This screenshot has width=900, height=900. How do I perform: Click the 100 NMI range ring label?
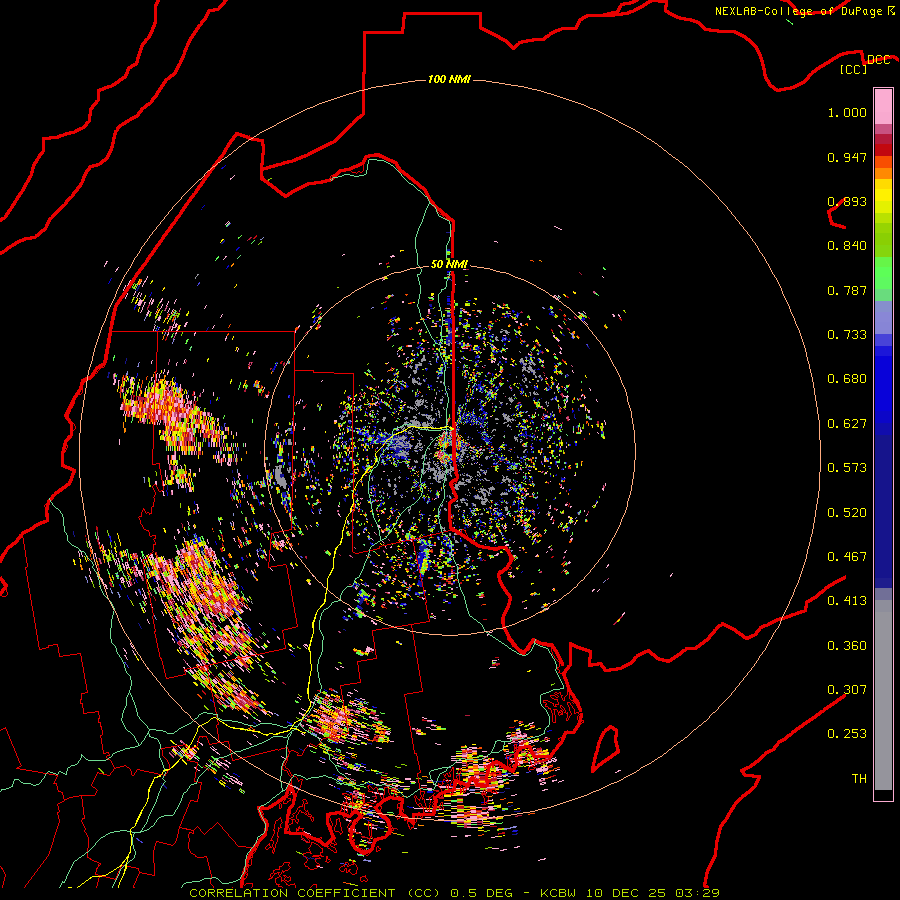(449, 79)
